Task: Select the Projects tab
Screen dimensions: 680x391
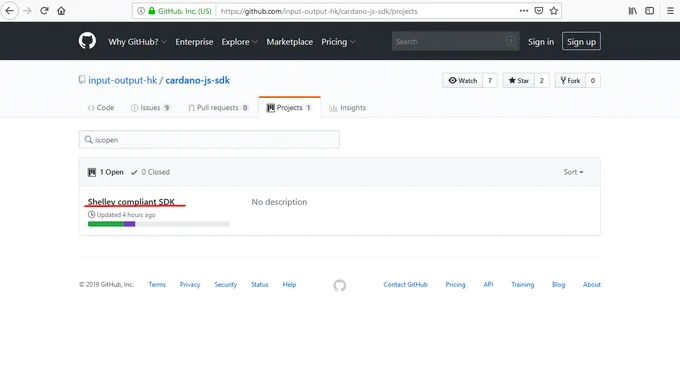Action: pyautogui.click(x=289, y=108)
